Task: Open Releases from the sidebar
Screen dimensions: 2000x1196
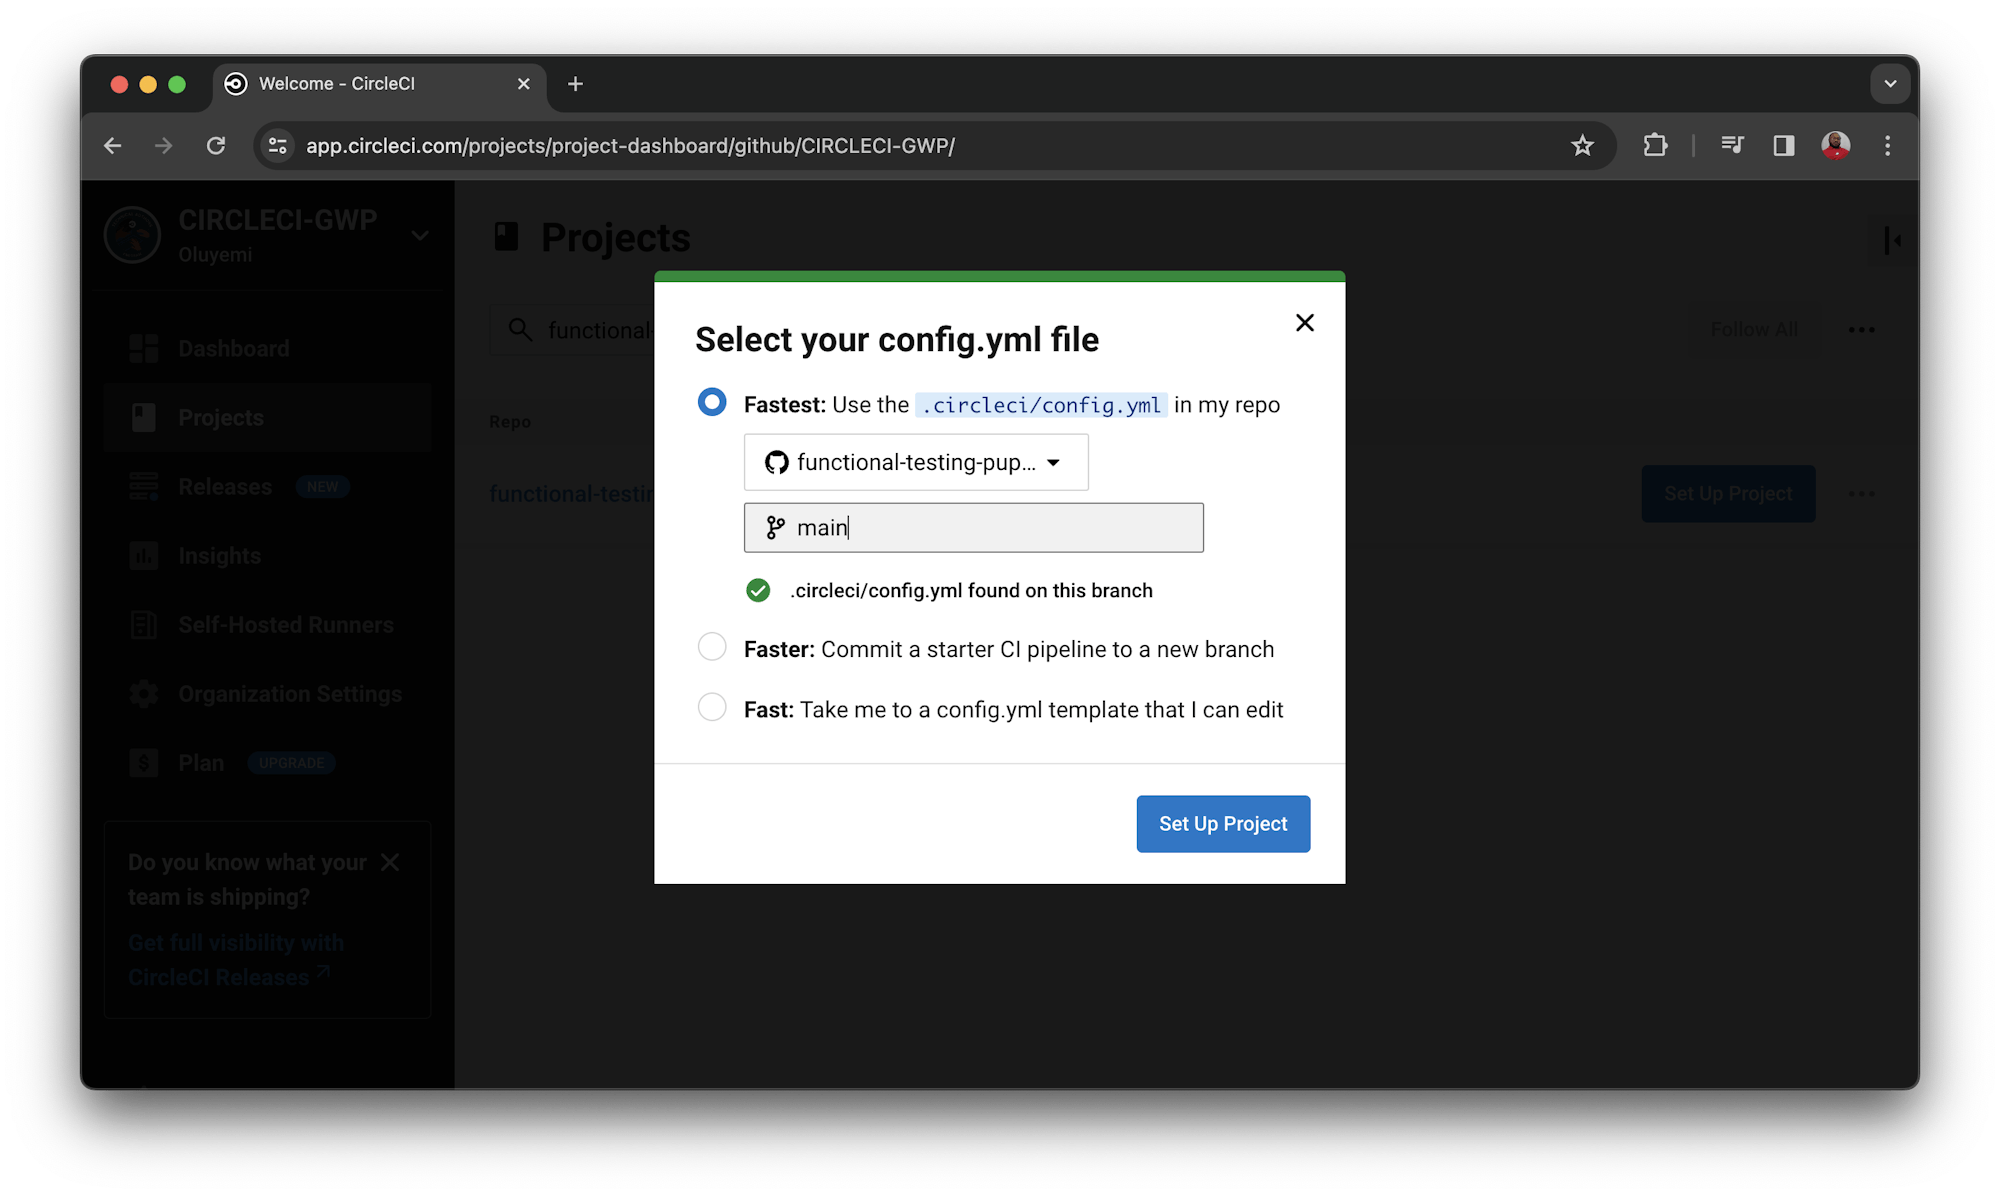Action: pos(144,487)
